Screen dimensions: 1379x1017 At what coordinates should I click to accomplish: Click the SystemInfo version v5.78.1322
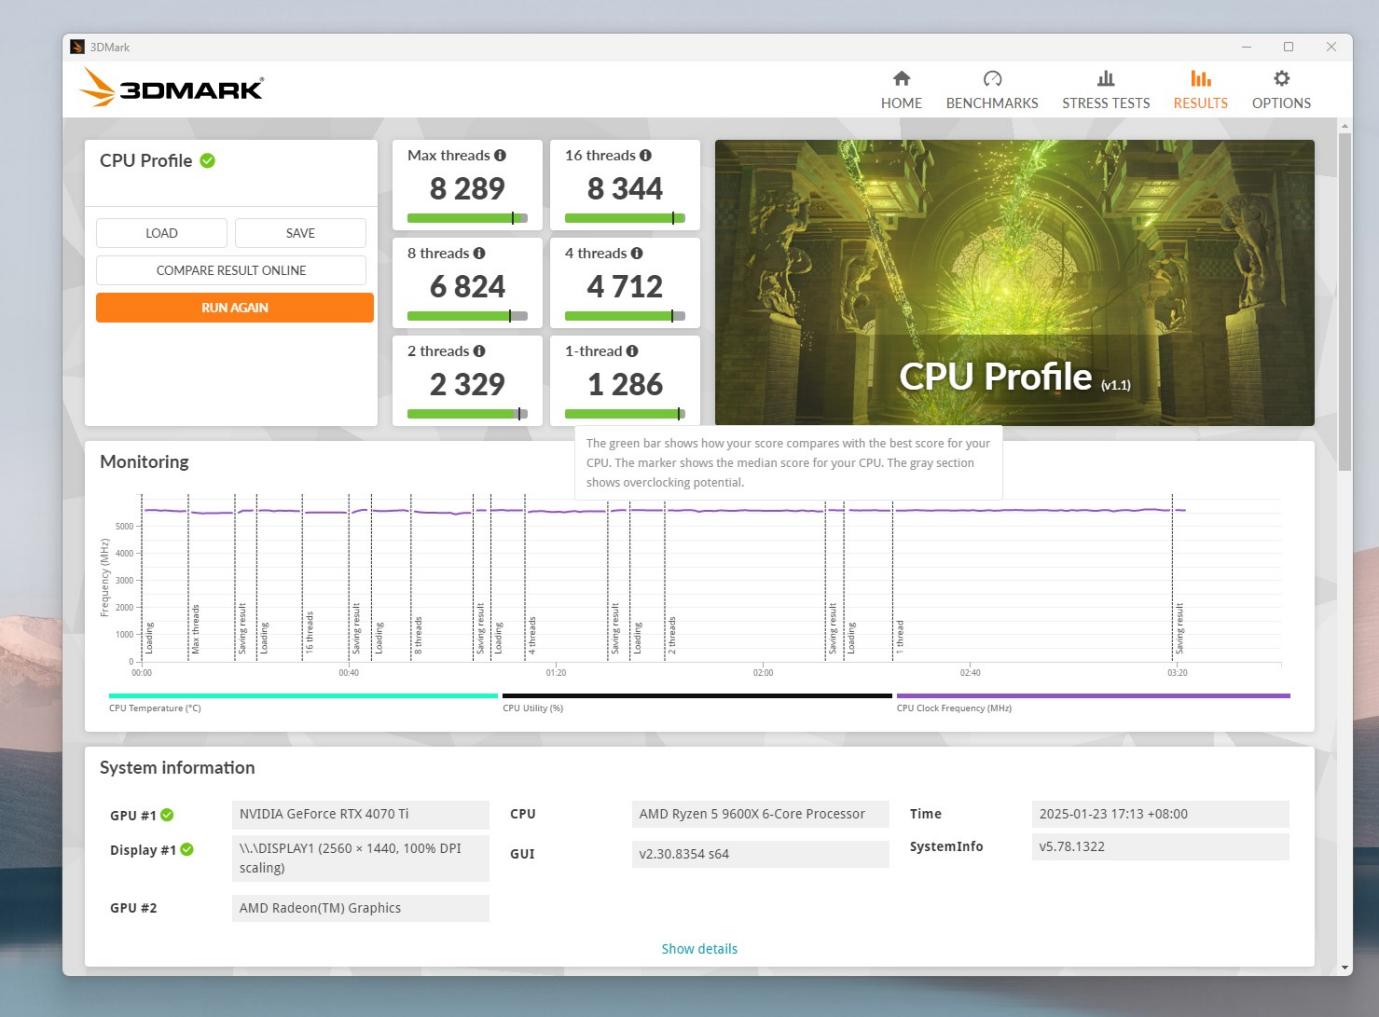tap(1160, 846)
